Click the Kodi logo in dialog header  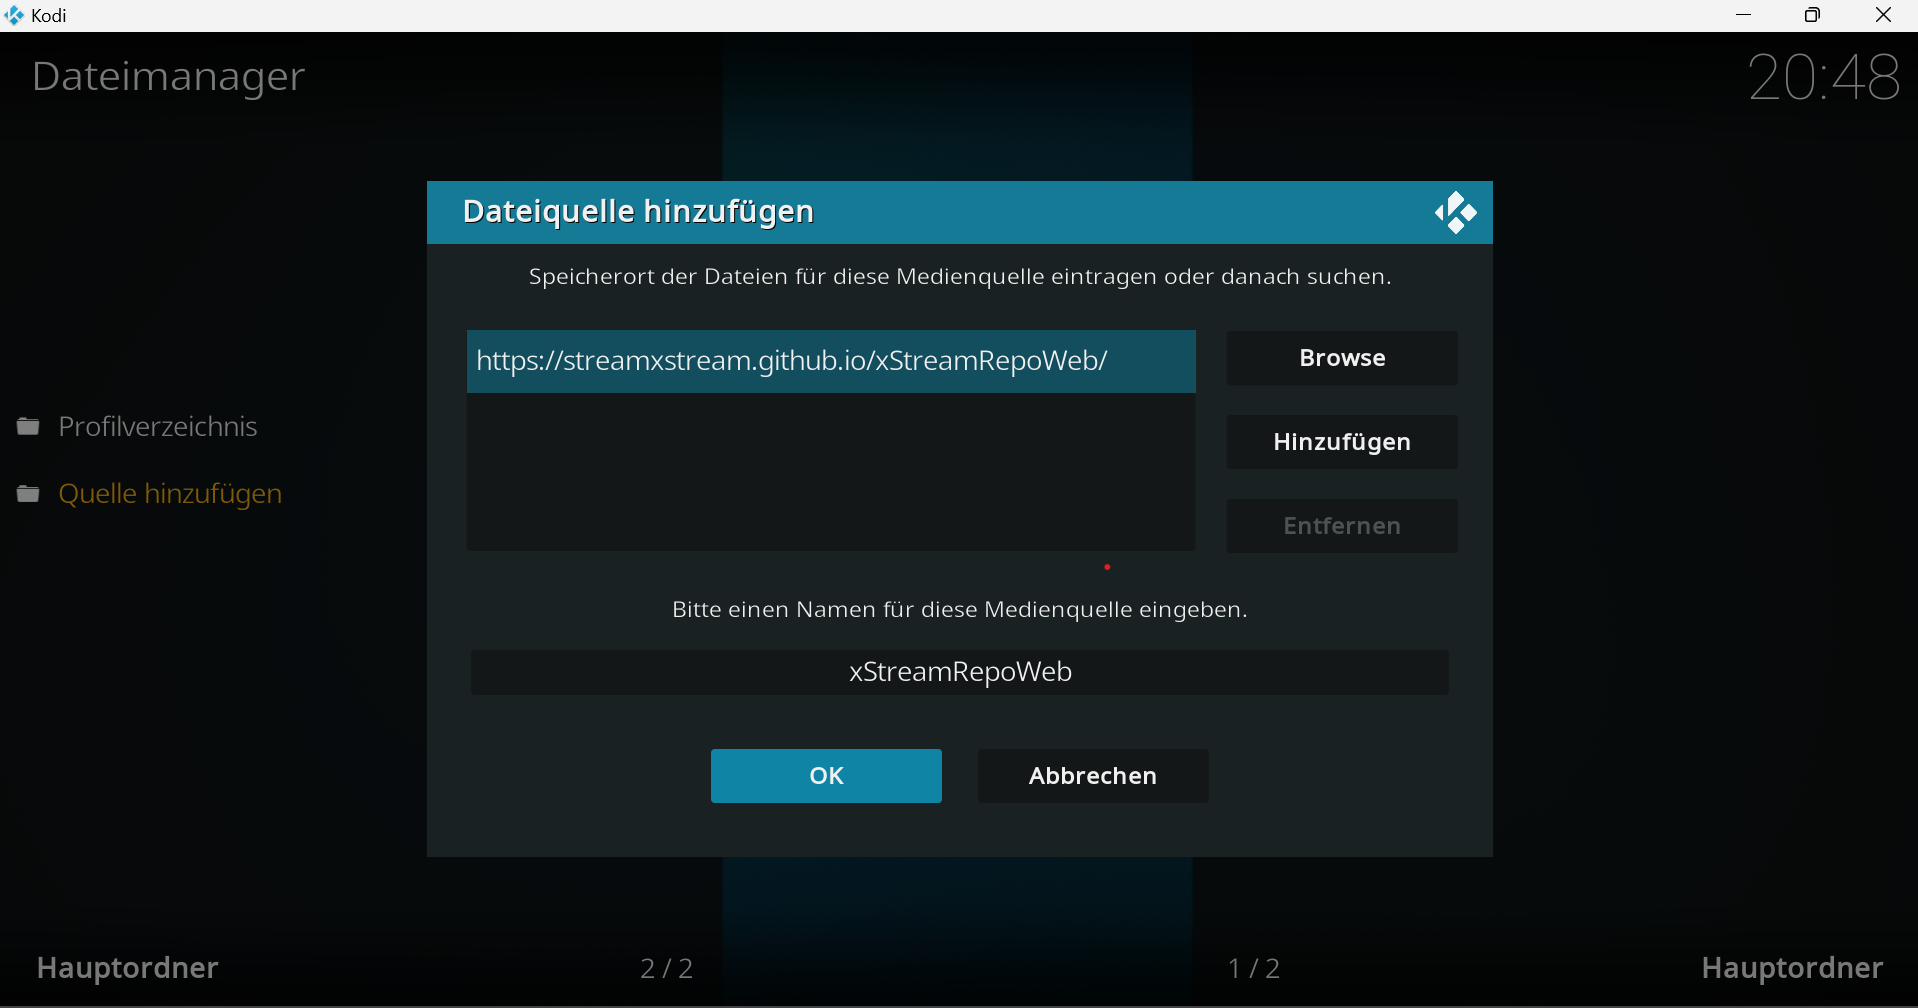(1455, 212)
